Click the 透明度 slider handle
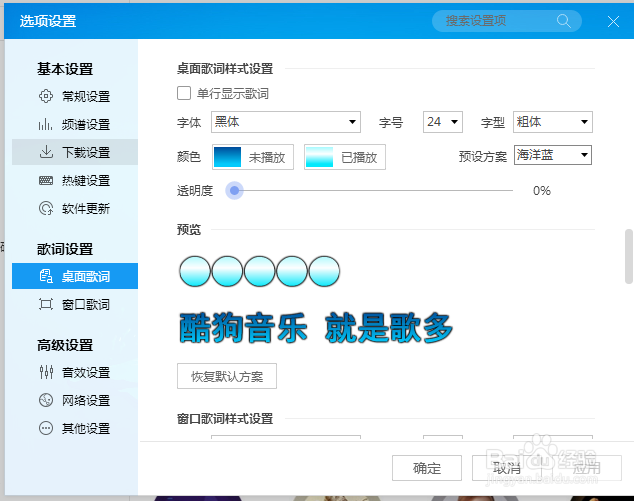634x501 pixels. [x=234, y=190]
